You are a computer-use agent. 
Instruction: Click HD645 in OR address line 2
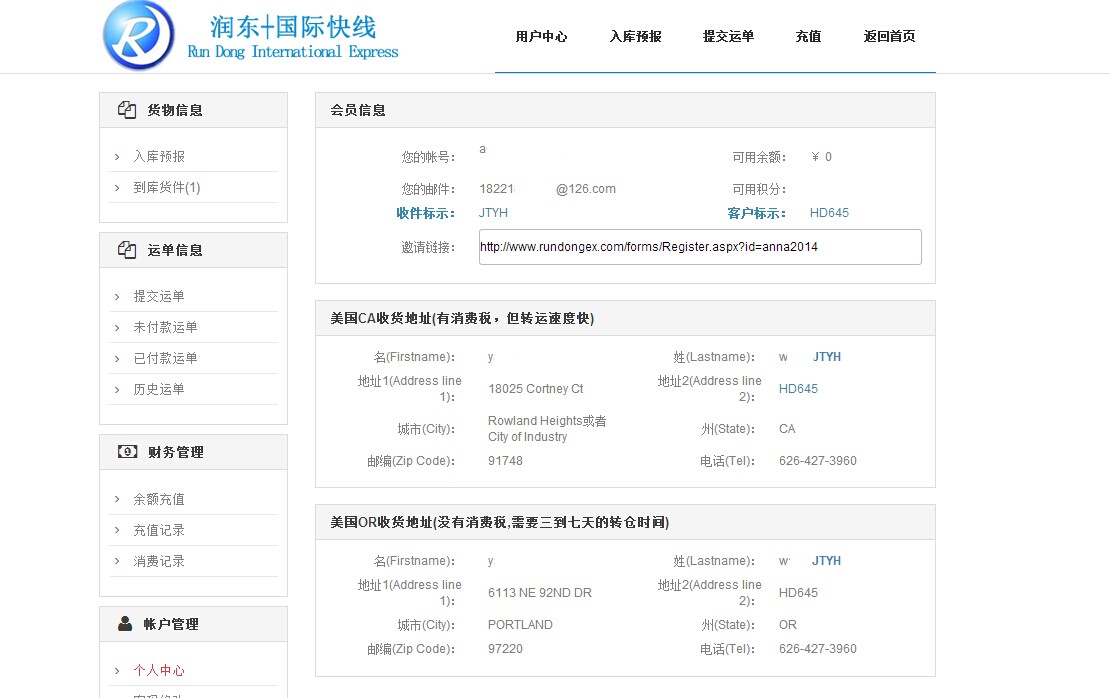point(798,593)
